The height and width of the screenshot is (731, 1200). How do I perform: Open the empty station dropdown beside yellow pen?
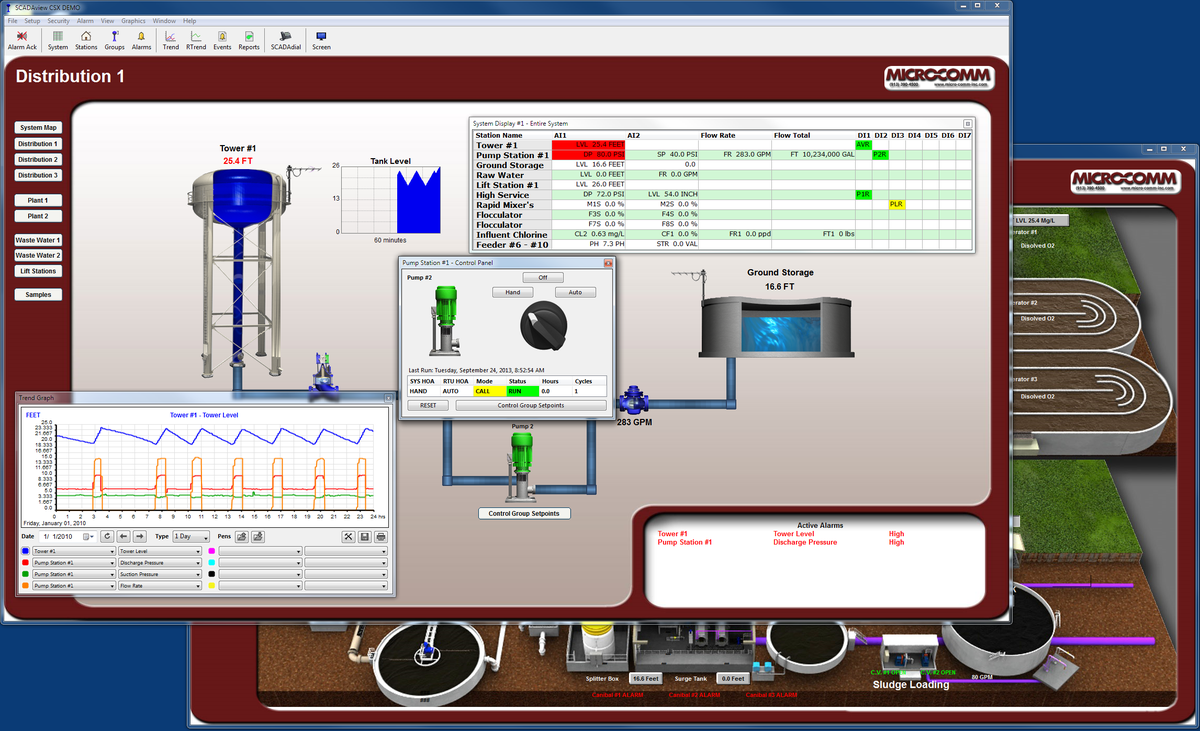coord(260,586)
